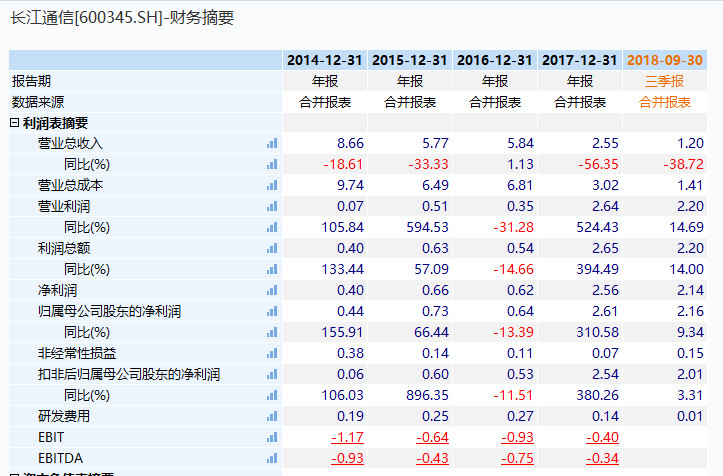Select the 2017-12-31 column header
This screenshot has width=723, height=476.
pyautogui.click(x=579, y=60)
